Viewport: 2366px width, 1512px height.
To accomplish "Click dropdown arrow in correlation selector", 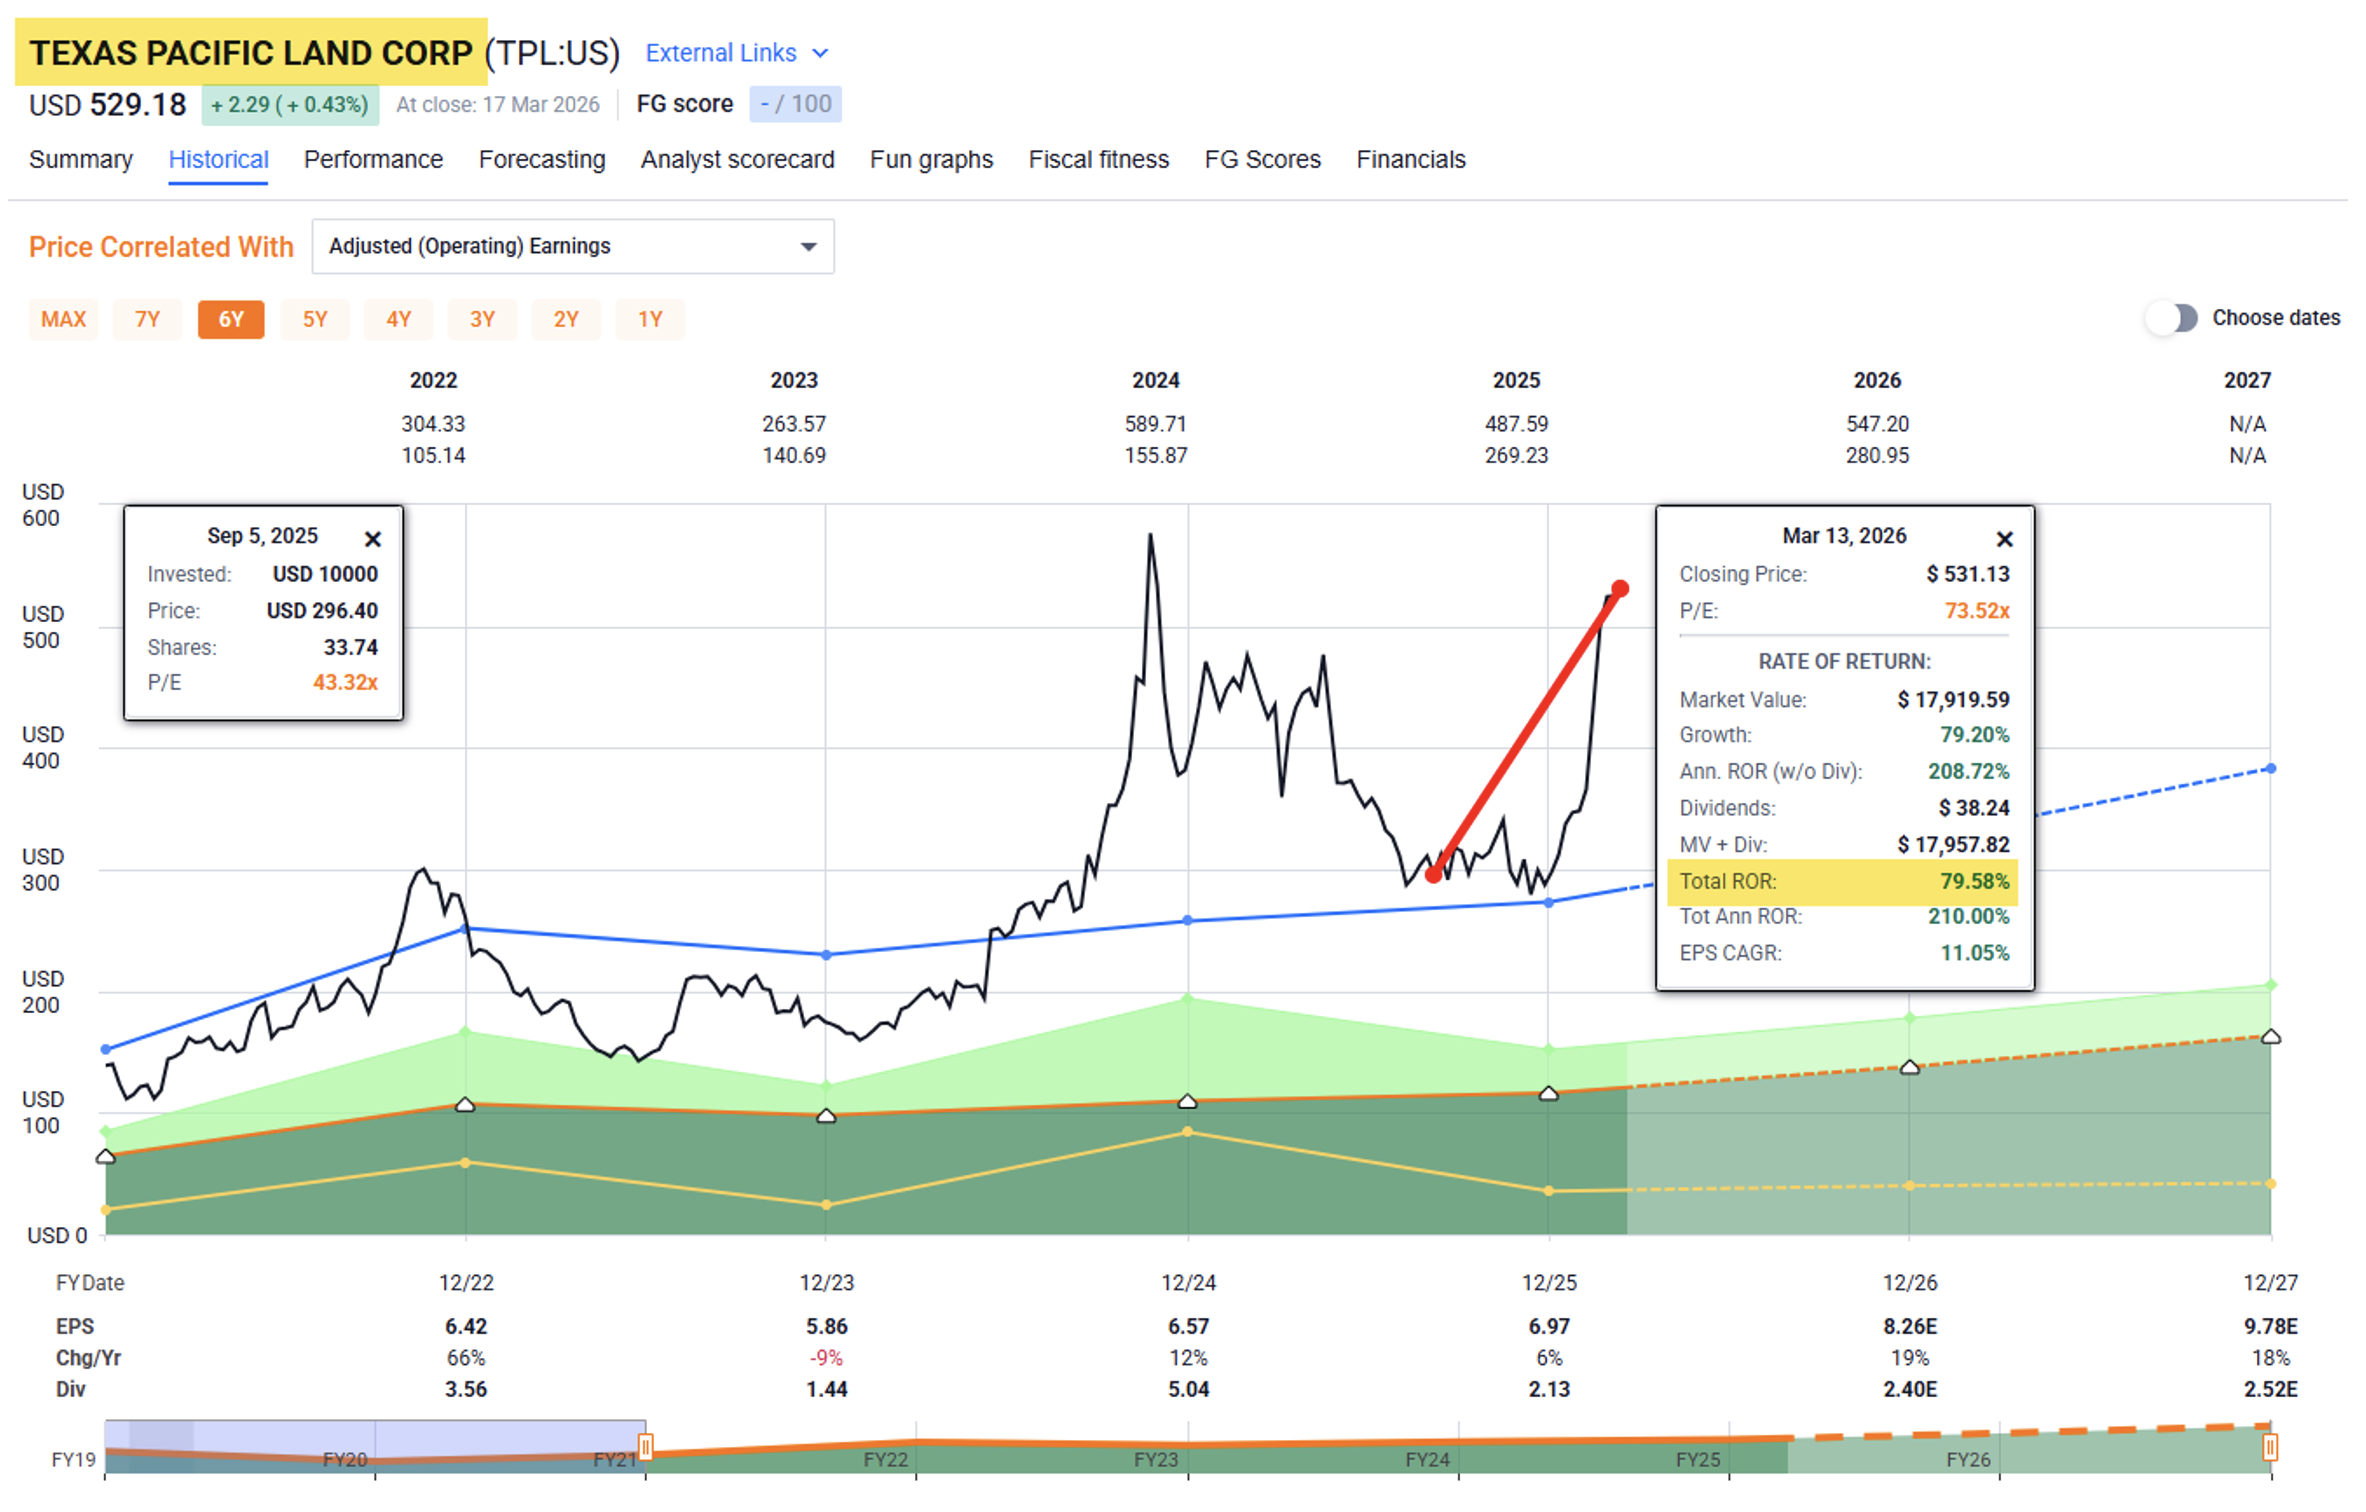I will 808,247.
